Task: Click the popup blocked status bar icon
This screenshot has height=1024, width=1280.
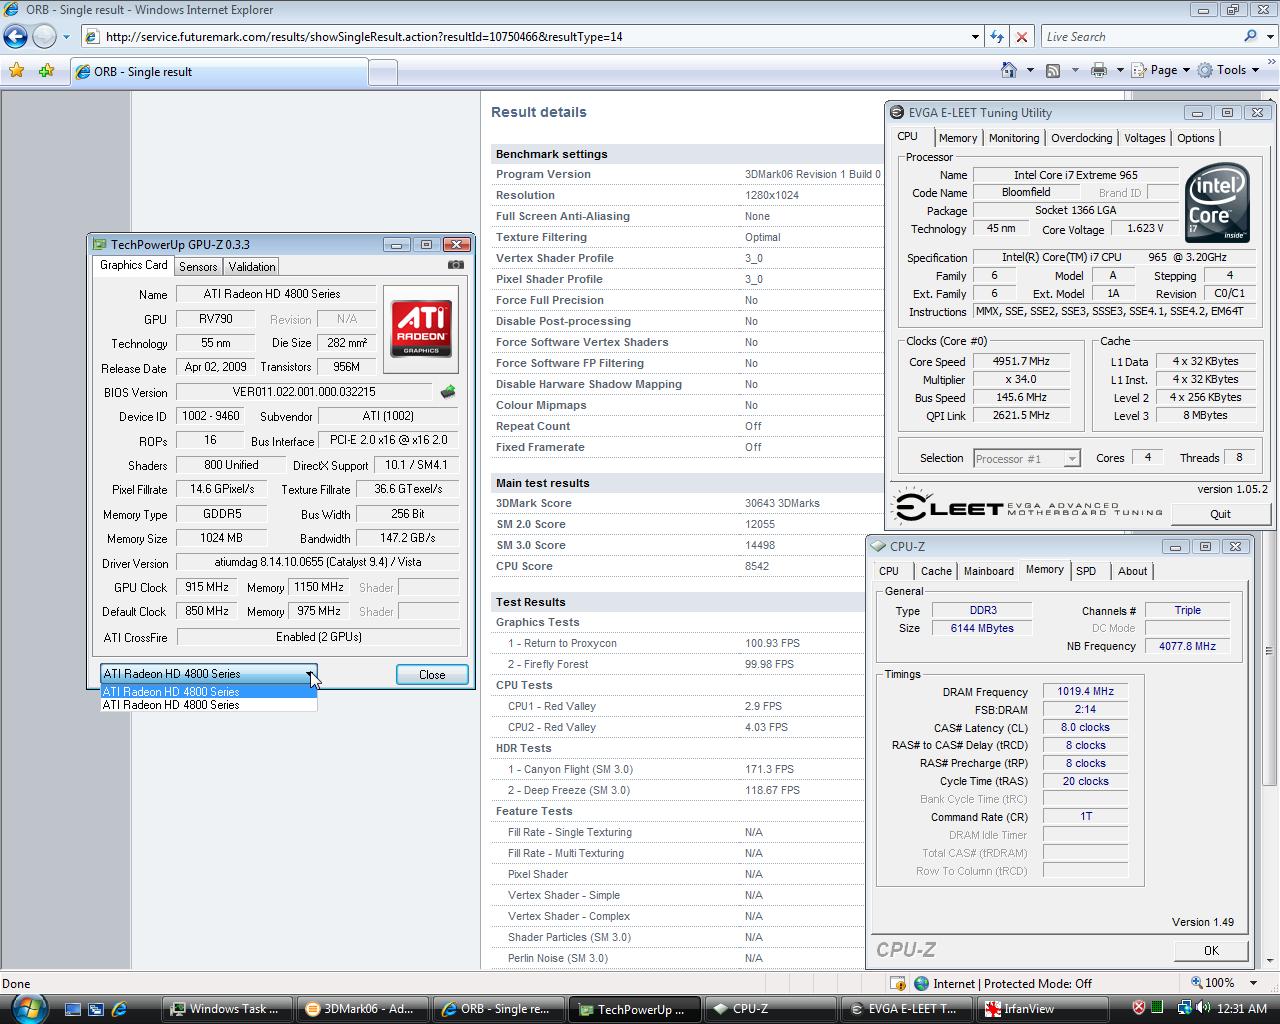Action: pos(897,983)
